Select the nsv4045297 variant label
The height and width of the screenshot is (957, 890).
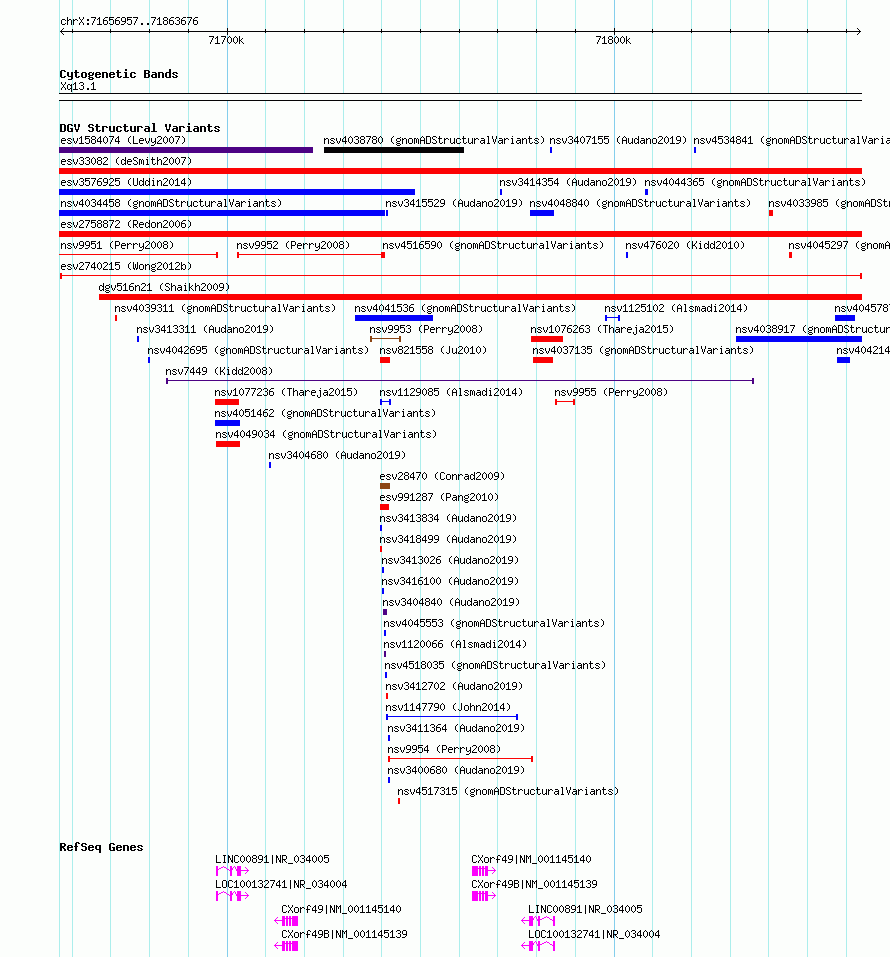pos(839,245)
